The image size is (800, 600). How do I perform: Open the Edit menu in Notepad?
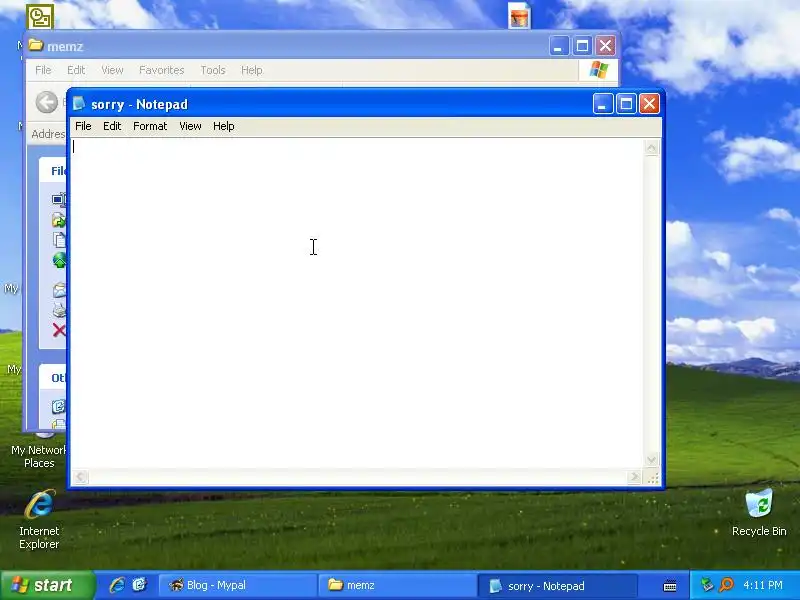click(112, 126)
